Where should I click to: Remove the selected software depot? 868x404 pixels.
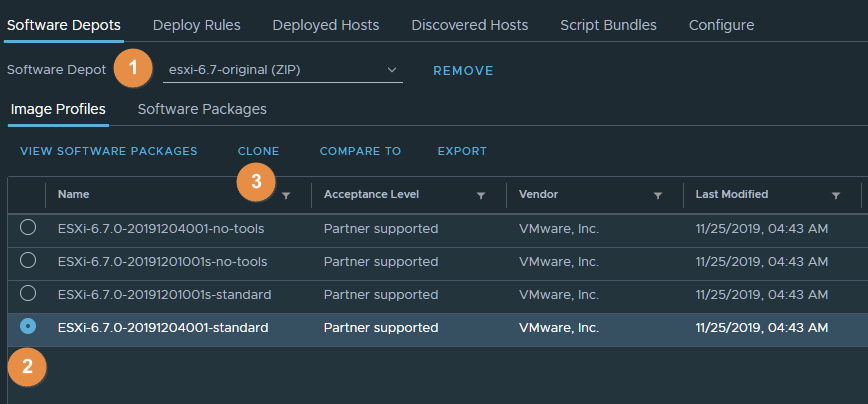pyautogui.click(x=463, y=71)
